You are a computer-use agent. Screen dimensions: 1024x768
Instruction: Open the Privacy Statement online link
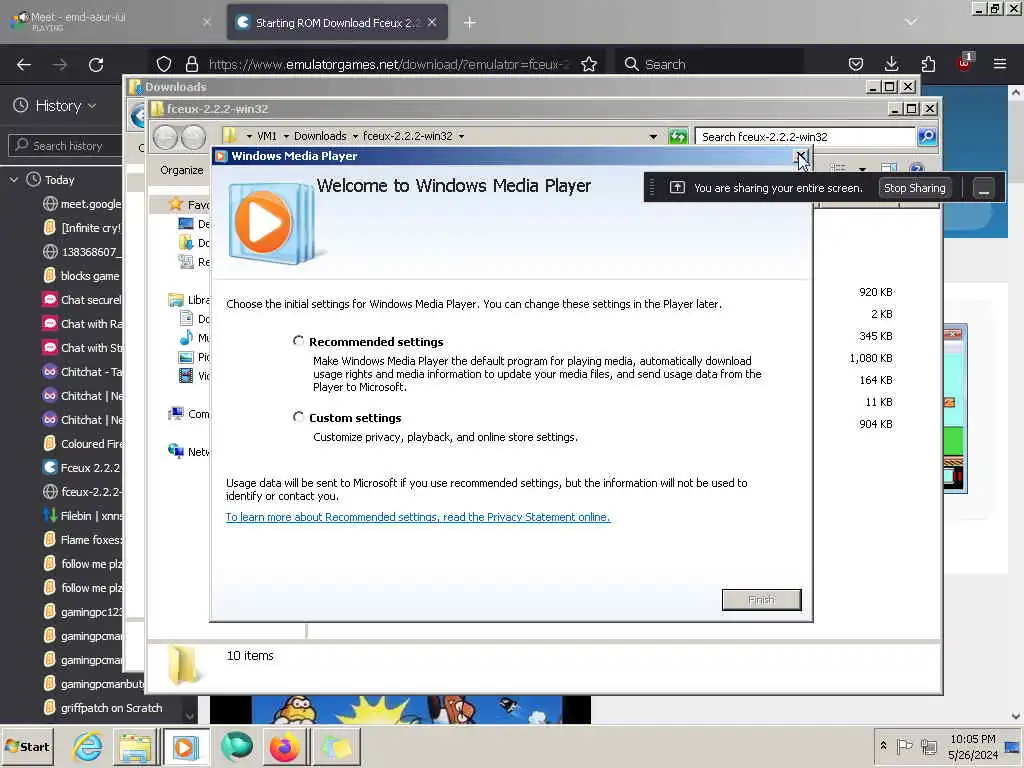pos(418,517)
